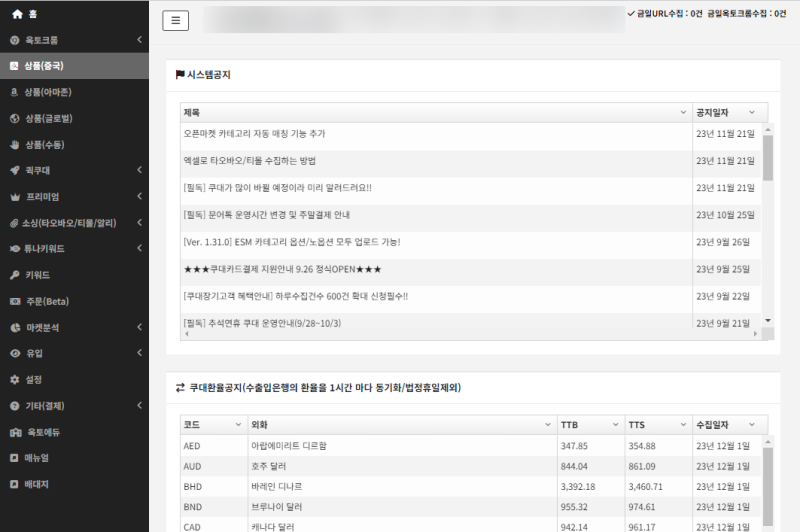Open the TTS column dropdown arrow

683,424
